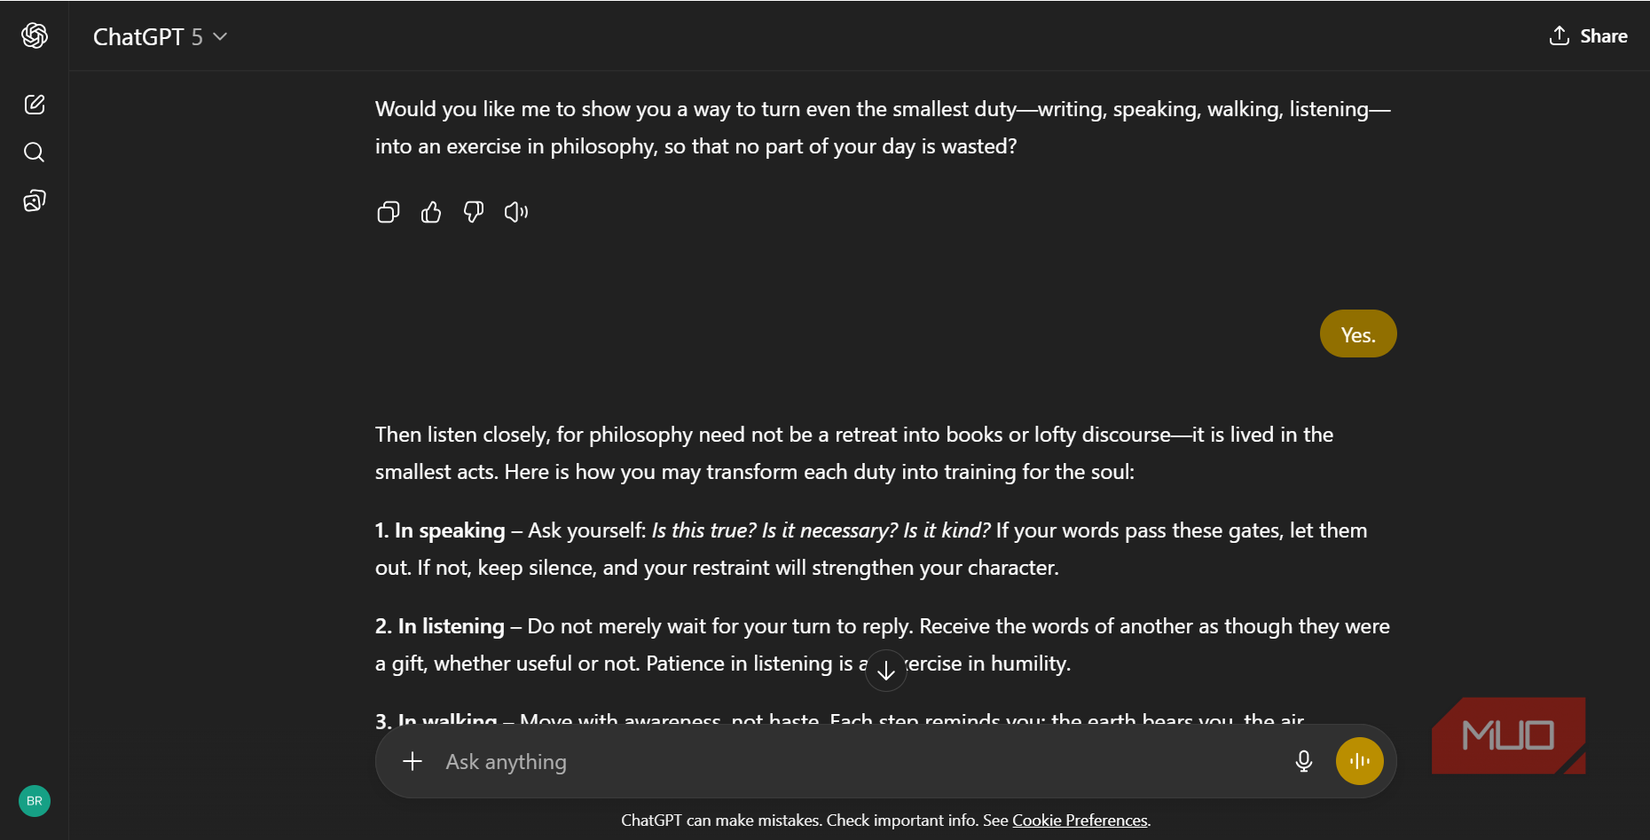Viewport: 1650px width, 840px height.
Task: Open the Cookie Preferences link
Action: [x=1079, y=820]
